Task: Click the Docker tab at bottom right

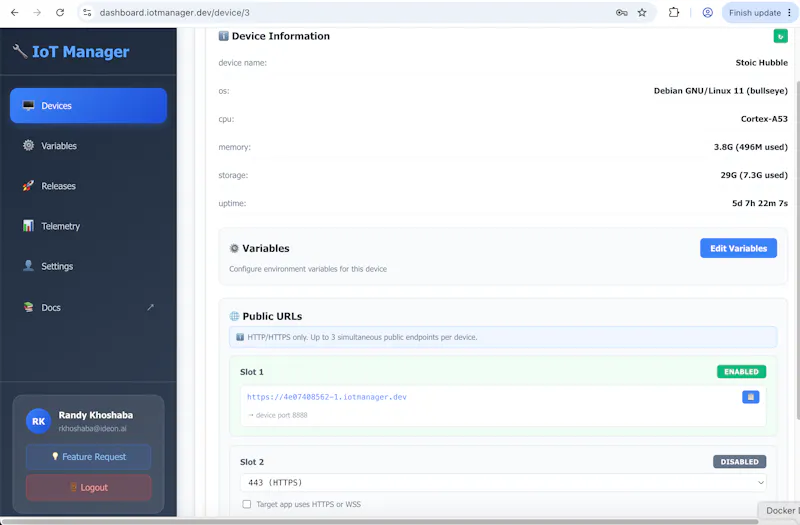Action: (779, 510)
